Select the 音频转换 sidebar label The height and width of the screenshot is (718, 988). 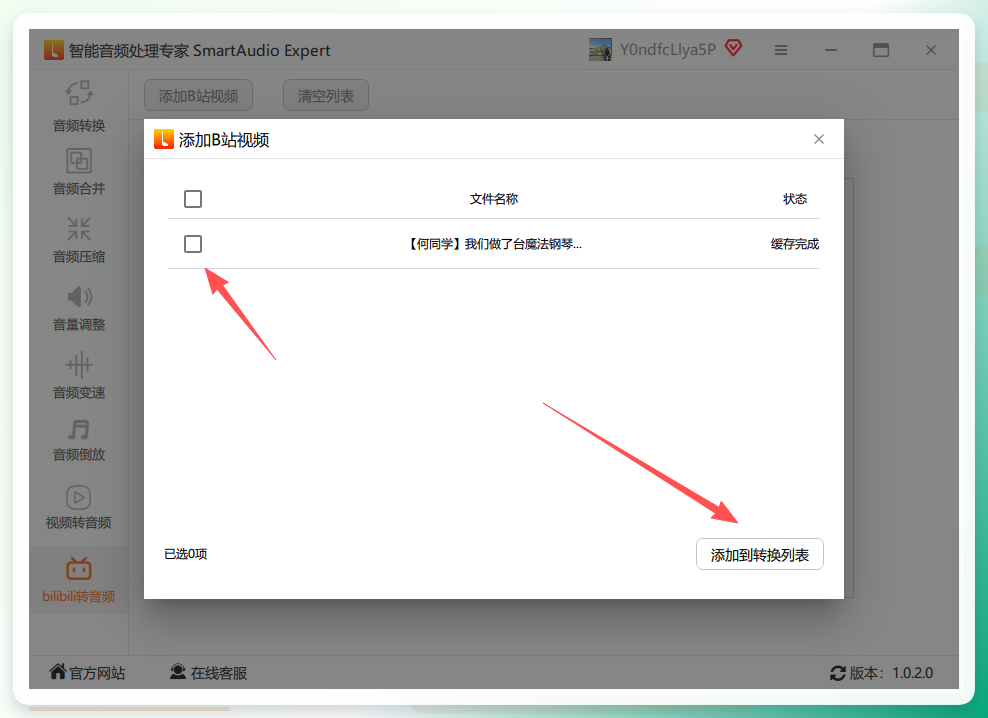coord(79,125)
